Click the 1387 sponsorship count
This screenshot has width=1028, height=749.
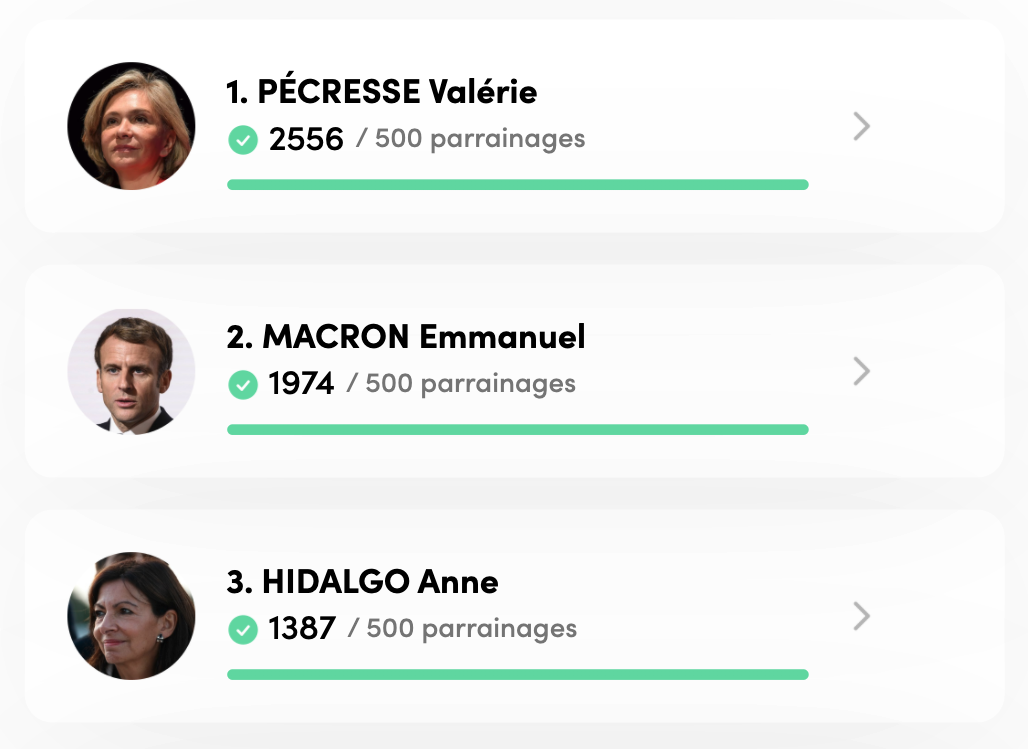302,629
